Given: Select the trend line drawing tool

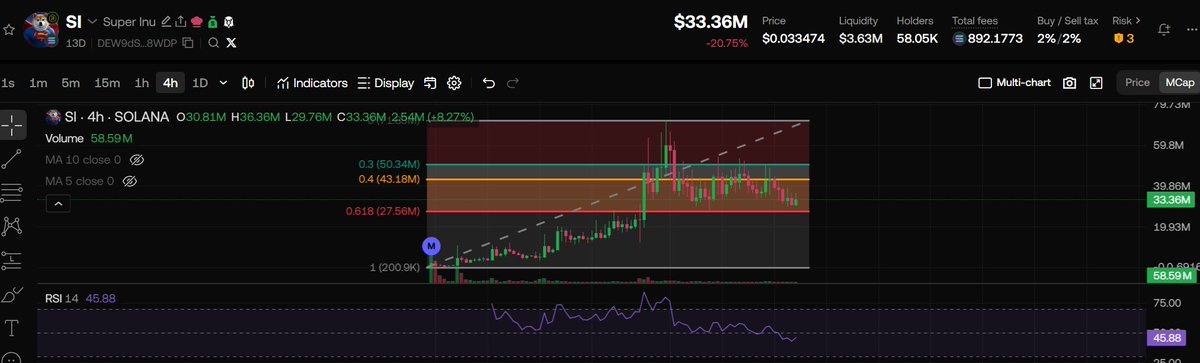Looking at the screenshot, I should point(12,158).
